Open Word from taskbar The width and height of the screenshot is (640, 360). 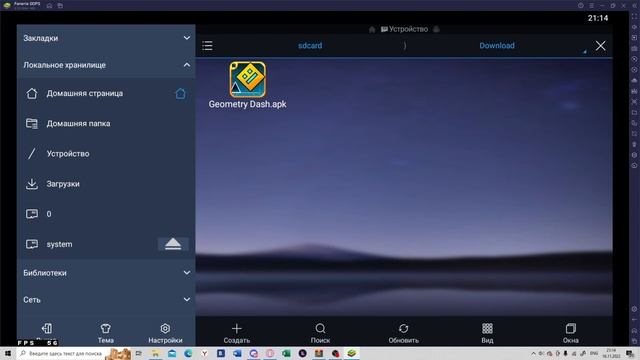tap(237, 353)
